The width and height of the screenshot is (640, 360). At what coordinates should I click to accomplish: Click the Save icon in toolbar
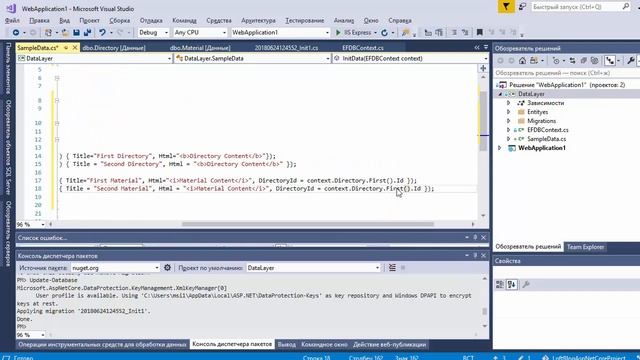[76, 32]
